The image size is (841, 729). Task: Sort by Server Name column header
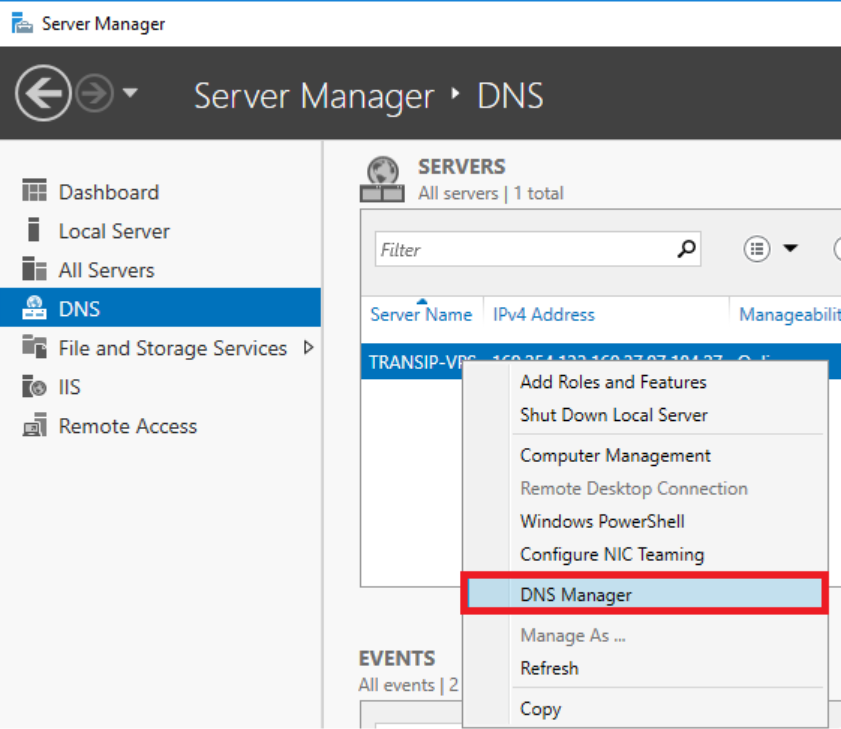click(x=420, y=315)
